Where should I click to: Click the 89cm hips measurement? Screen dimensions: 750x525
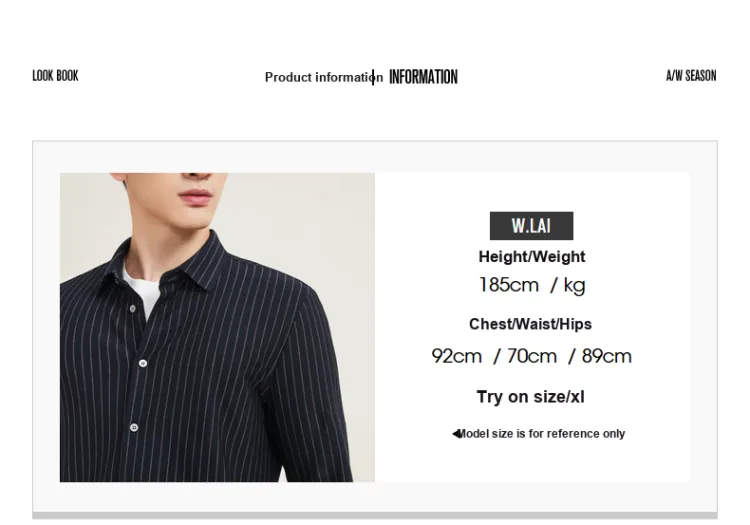pyautogui.click(x=607, y=356)
